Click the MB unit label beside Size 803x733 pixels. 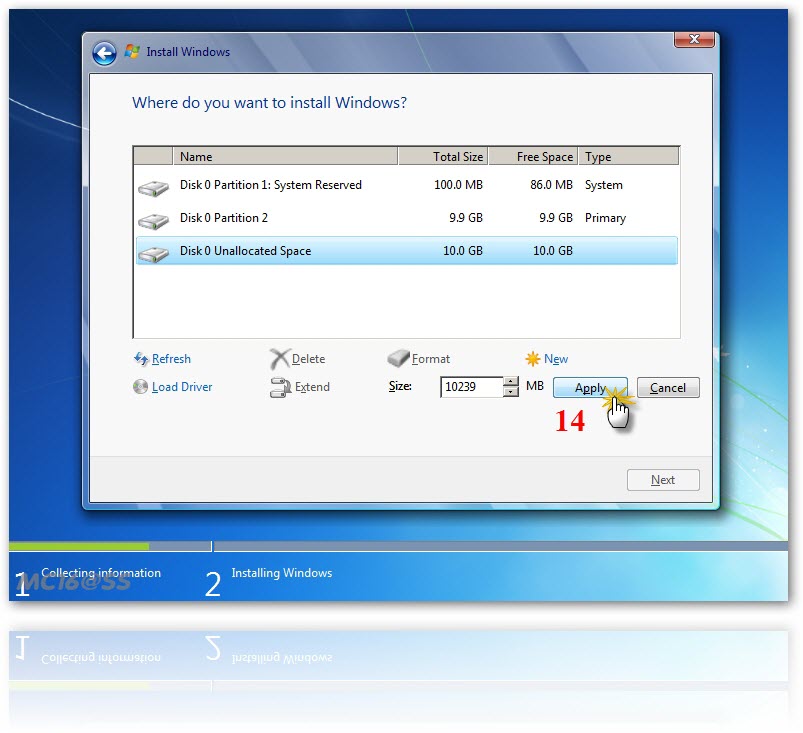coord(535,386)
